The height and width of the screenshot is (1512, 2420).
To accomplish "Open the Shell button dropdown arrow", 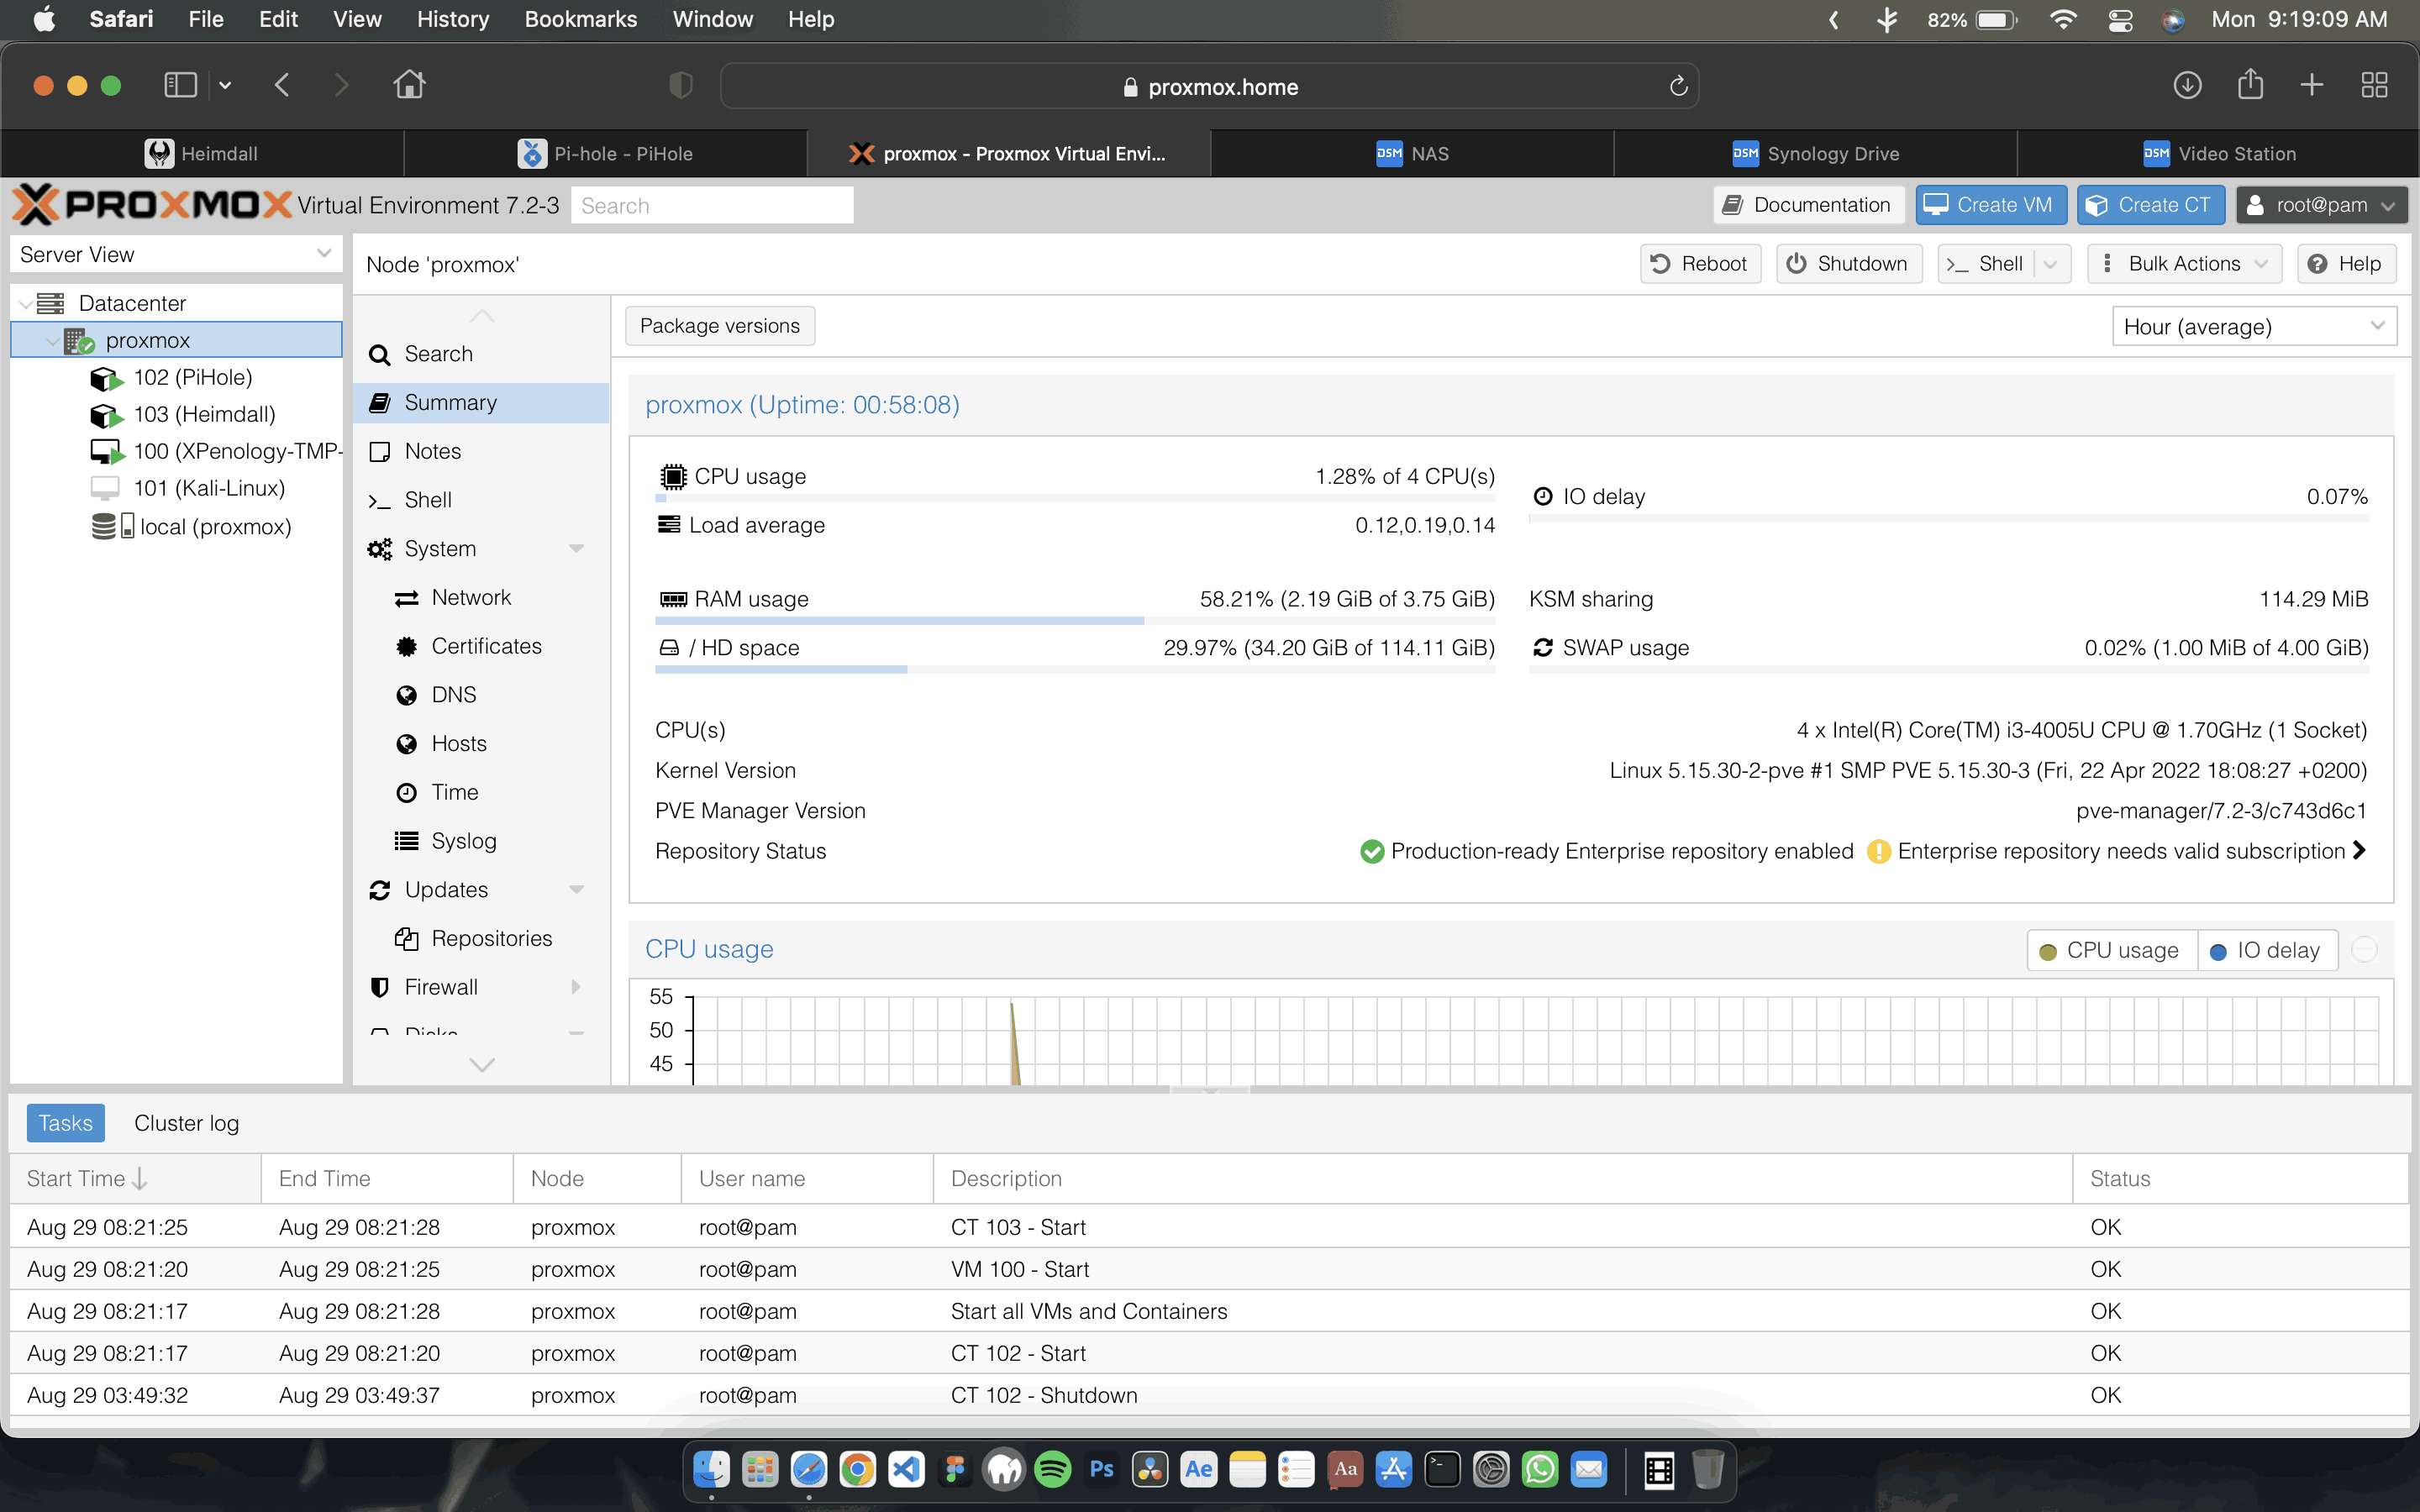I will [2051, 264].
